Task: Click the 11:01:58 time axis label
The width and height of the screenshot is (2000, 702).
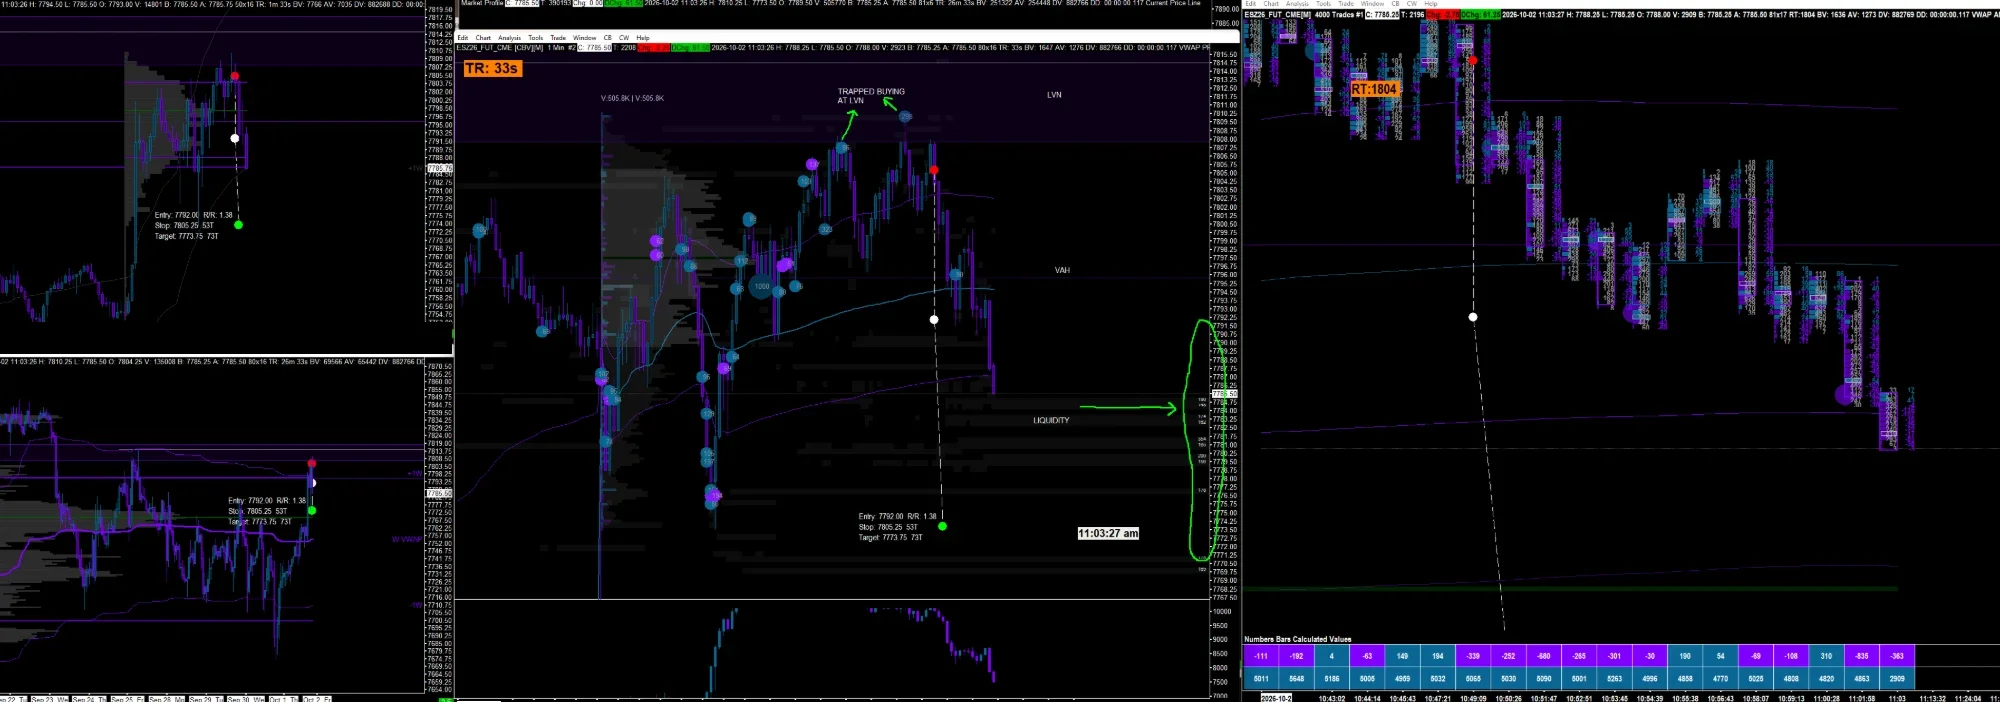Action: tap(1861, 698)
